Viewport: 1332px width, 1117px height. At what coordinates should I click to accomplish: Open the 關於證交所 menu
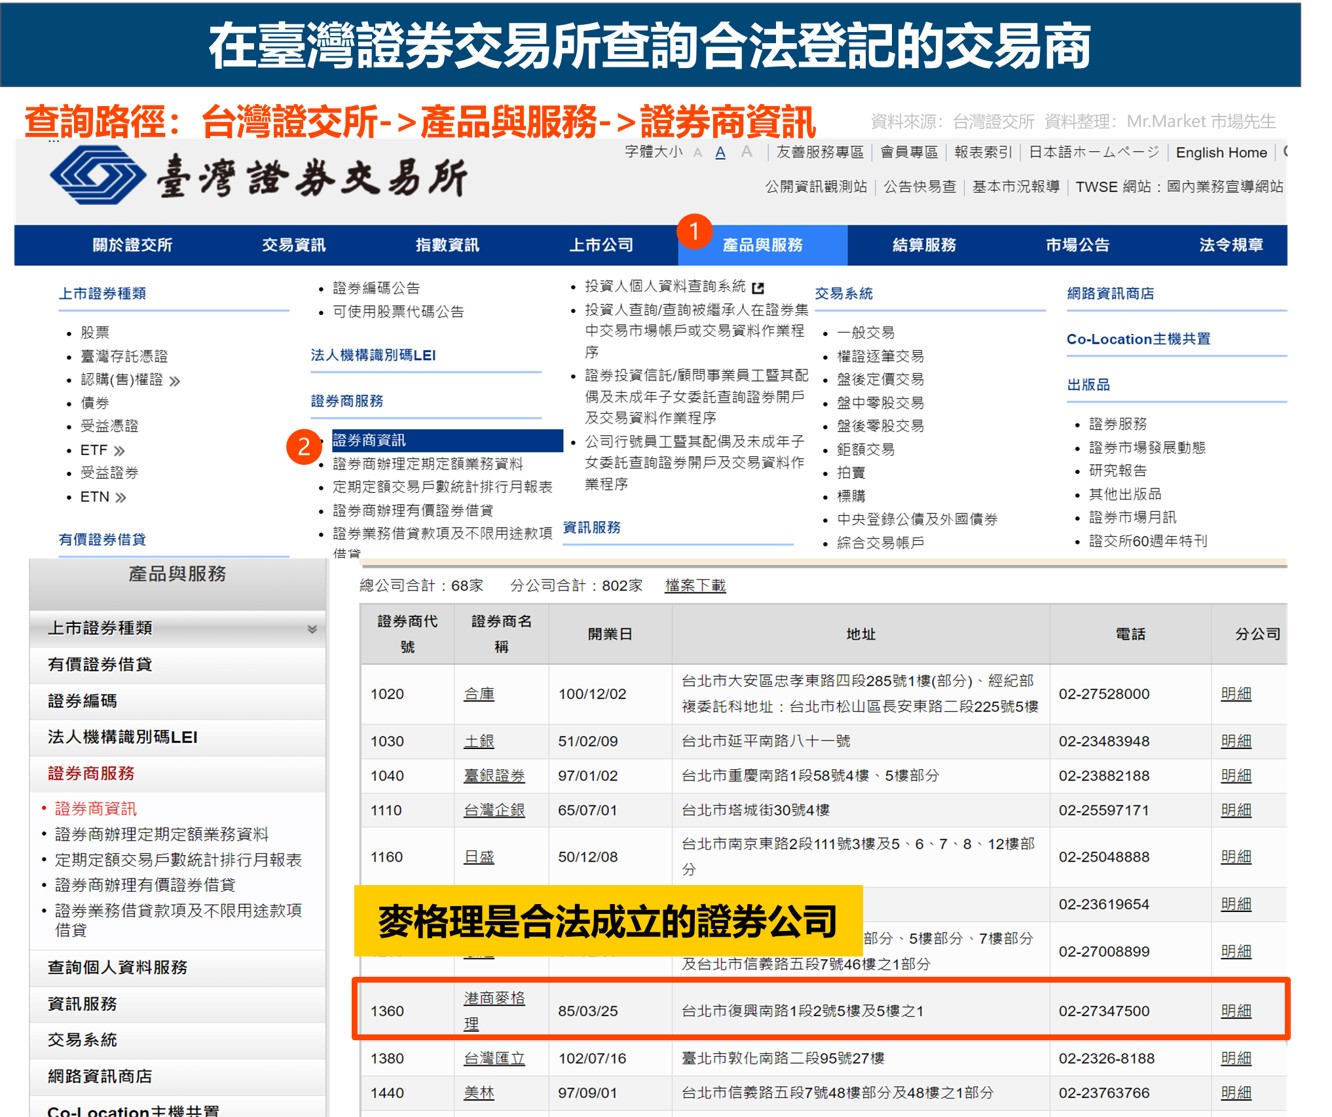click(132, 245)
